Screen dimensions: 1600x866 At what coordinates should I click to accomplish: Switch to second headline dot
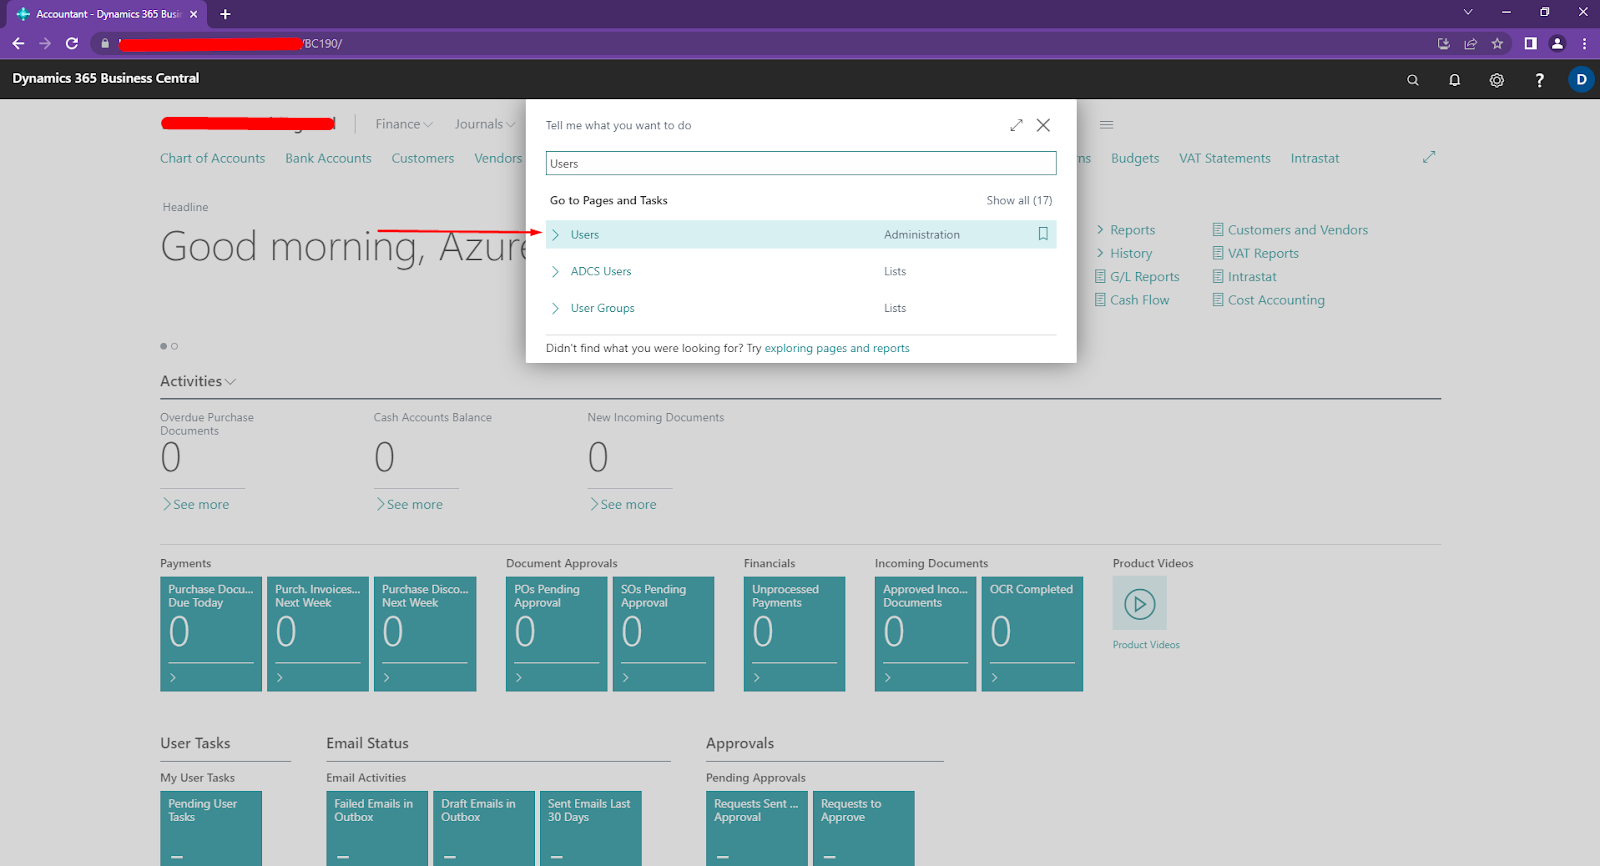(174, 346)
